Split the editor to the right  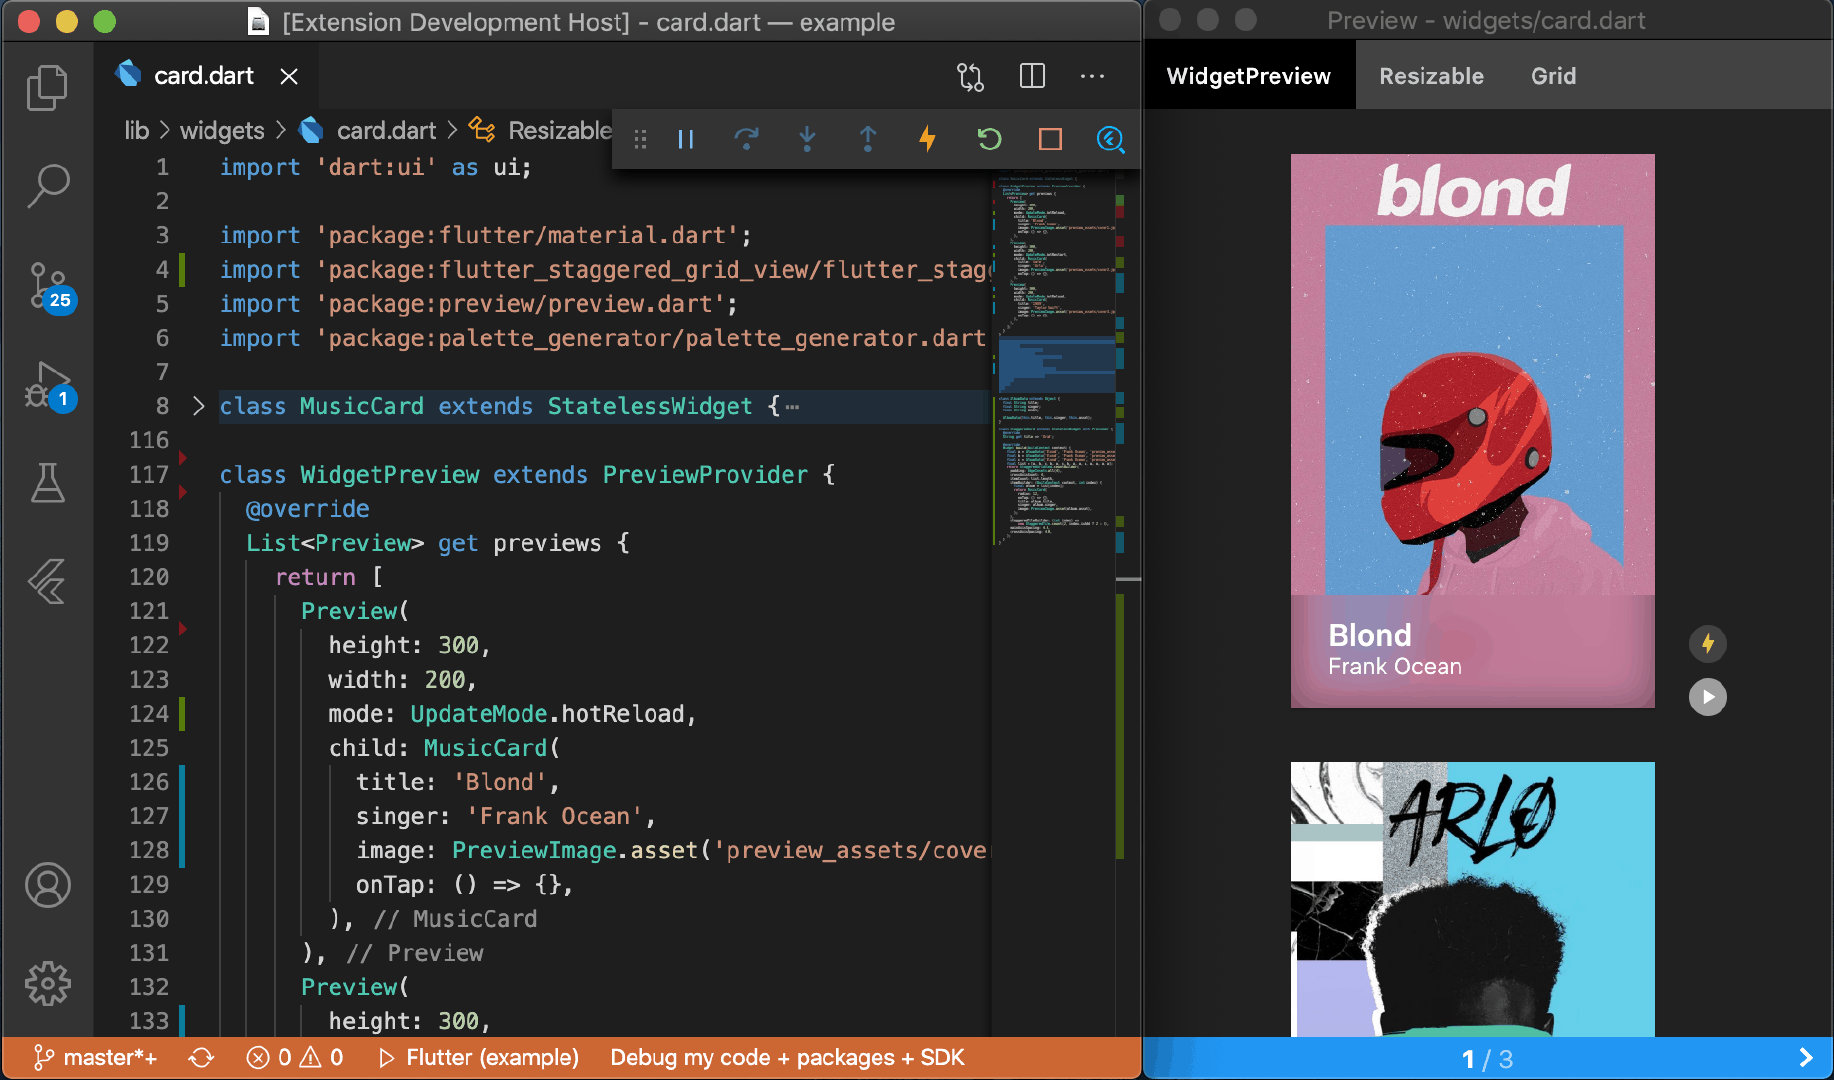[x=1032, y=76]
